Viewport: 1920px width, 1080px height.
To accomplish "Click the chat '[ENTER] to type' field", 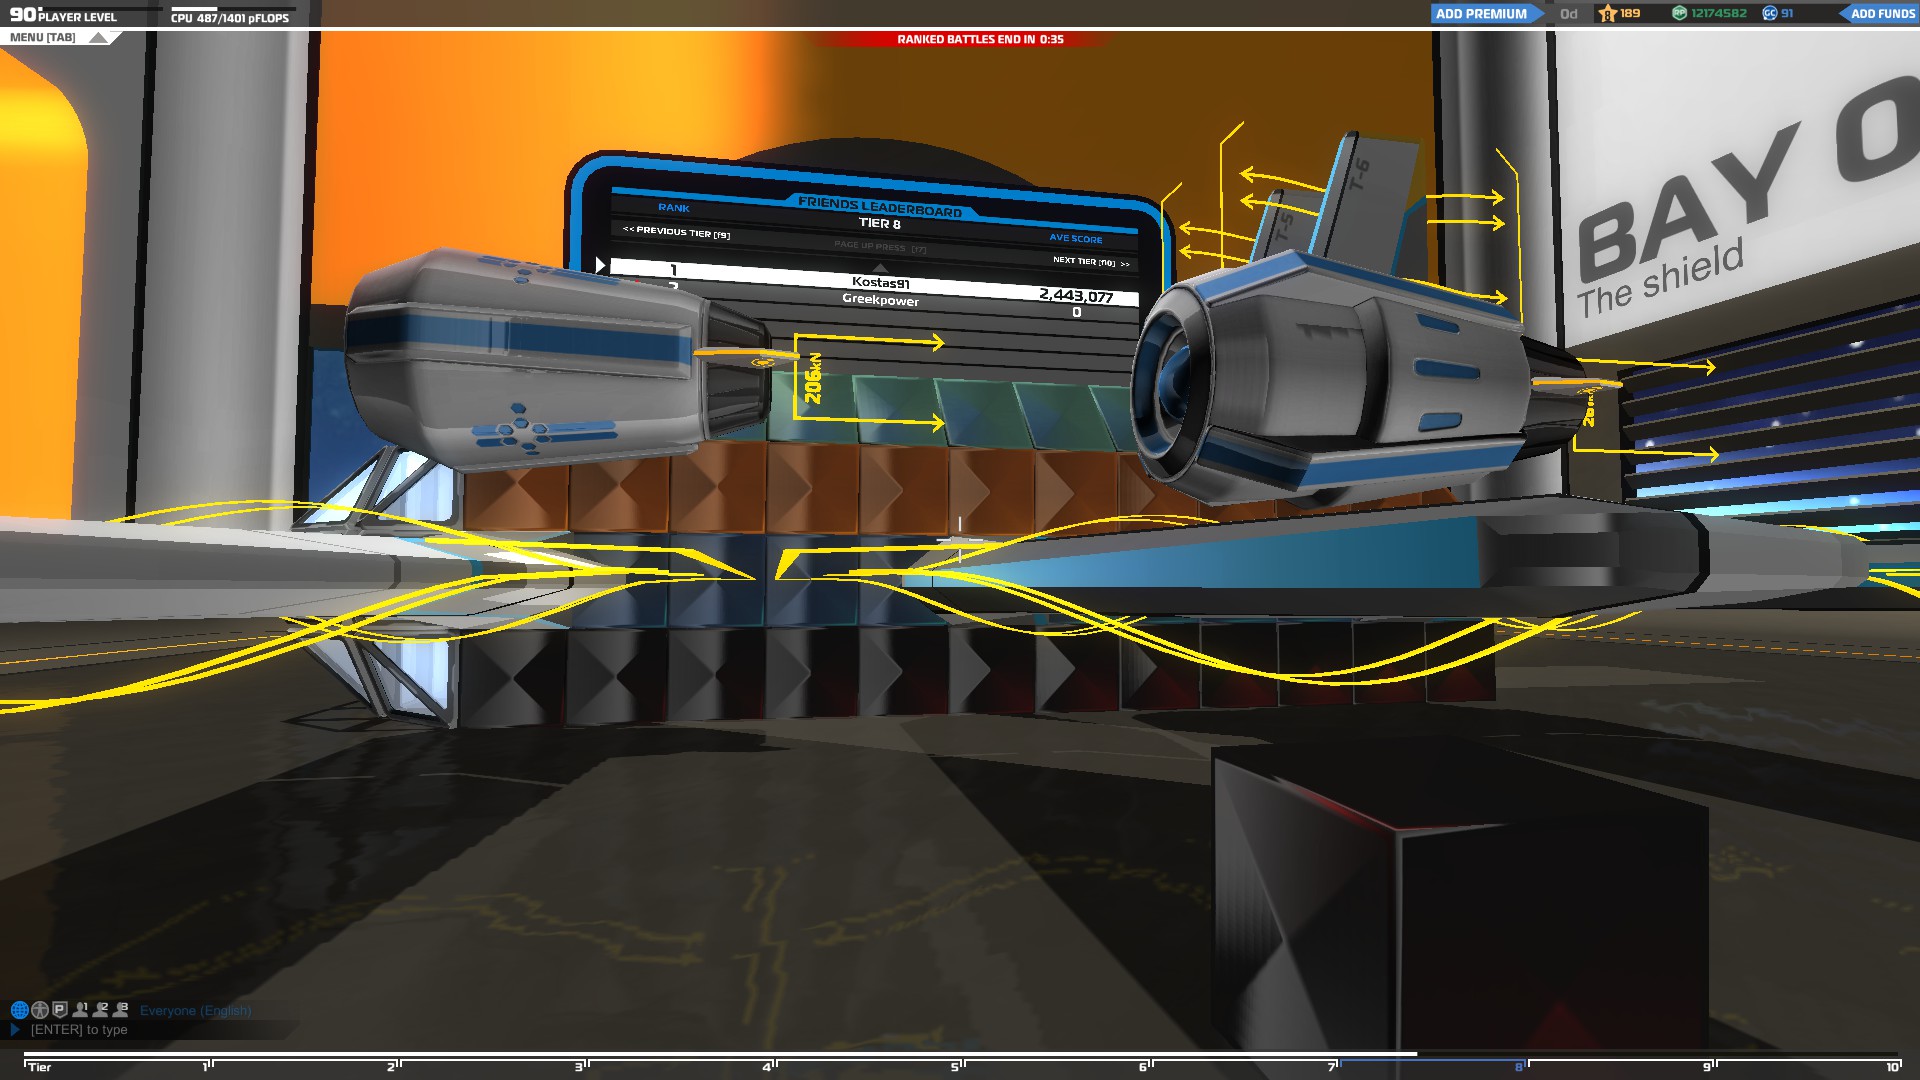I will coord(80,1030).
